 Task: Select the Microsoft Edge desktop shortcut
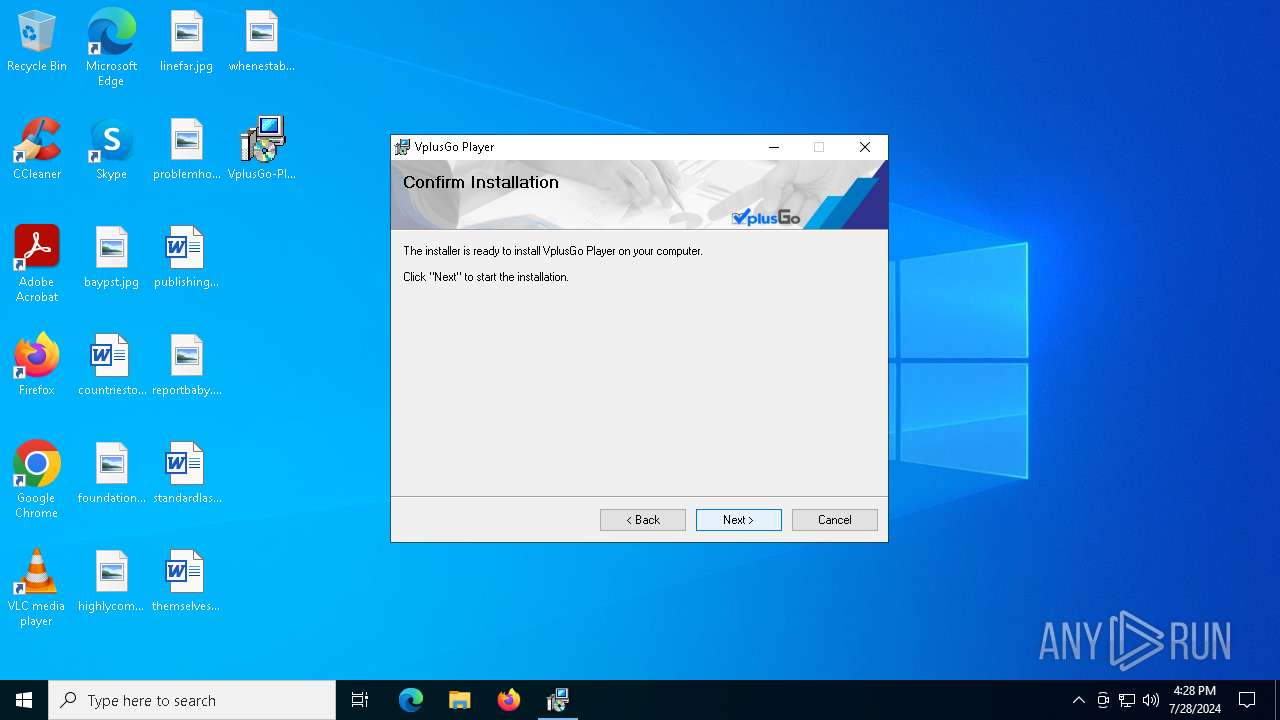coord(111,48)
